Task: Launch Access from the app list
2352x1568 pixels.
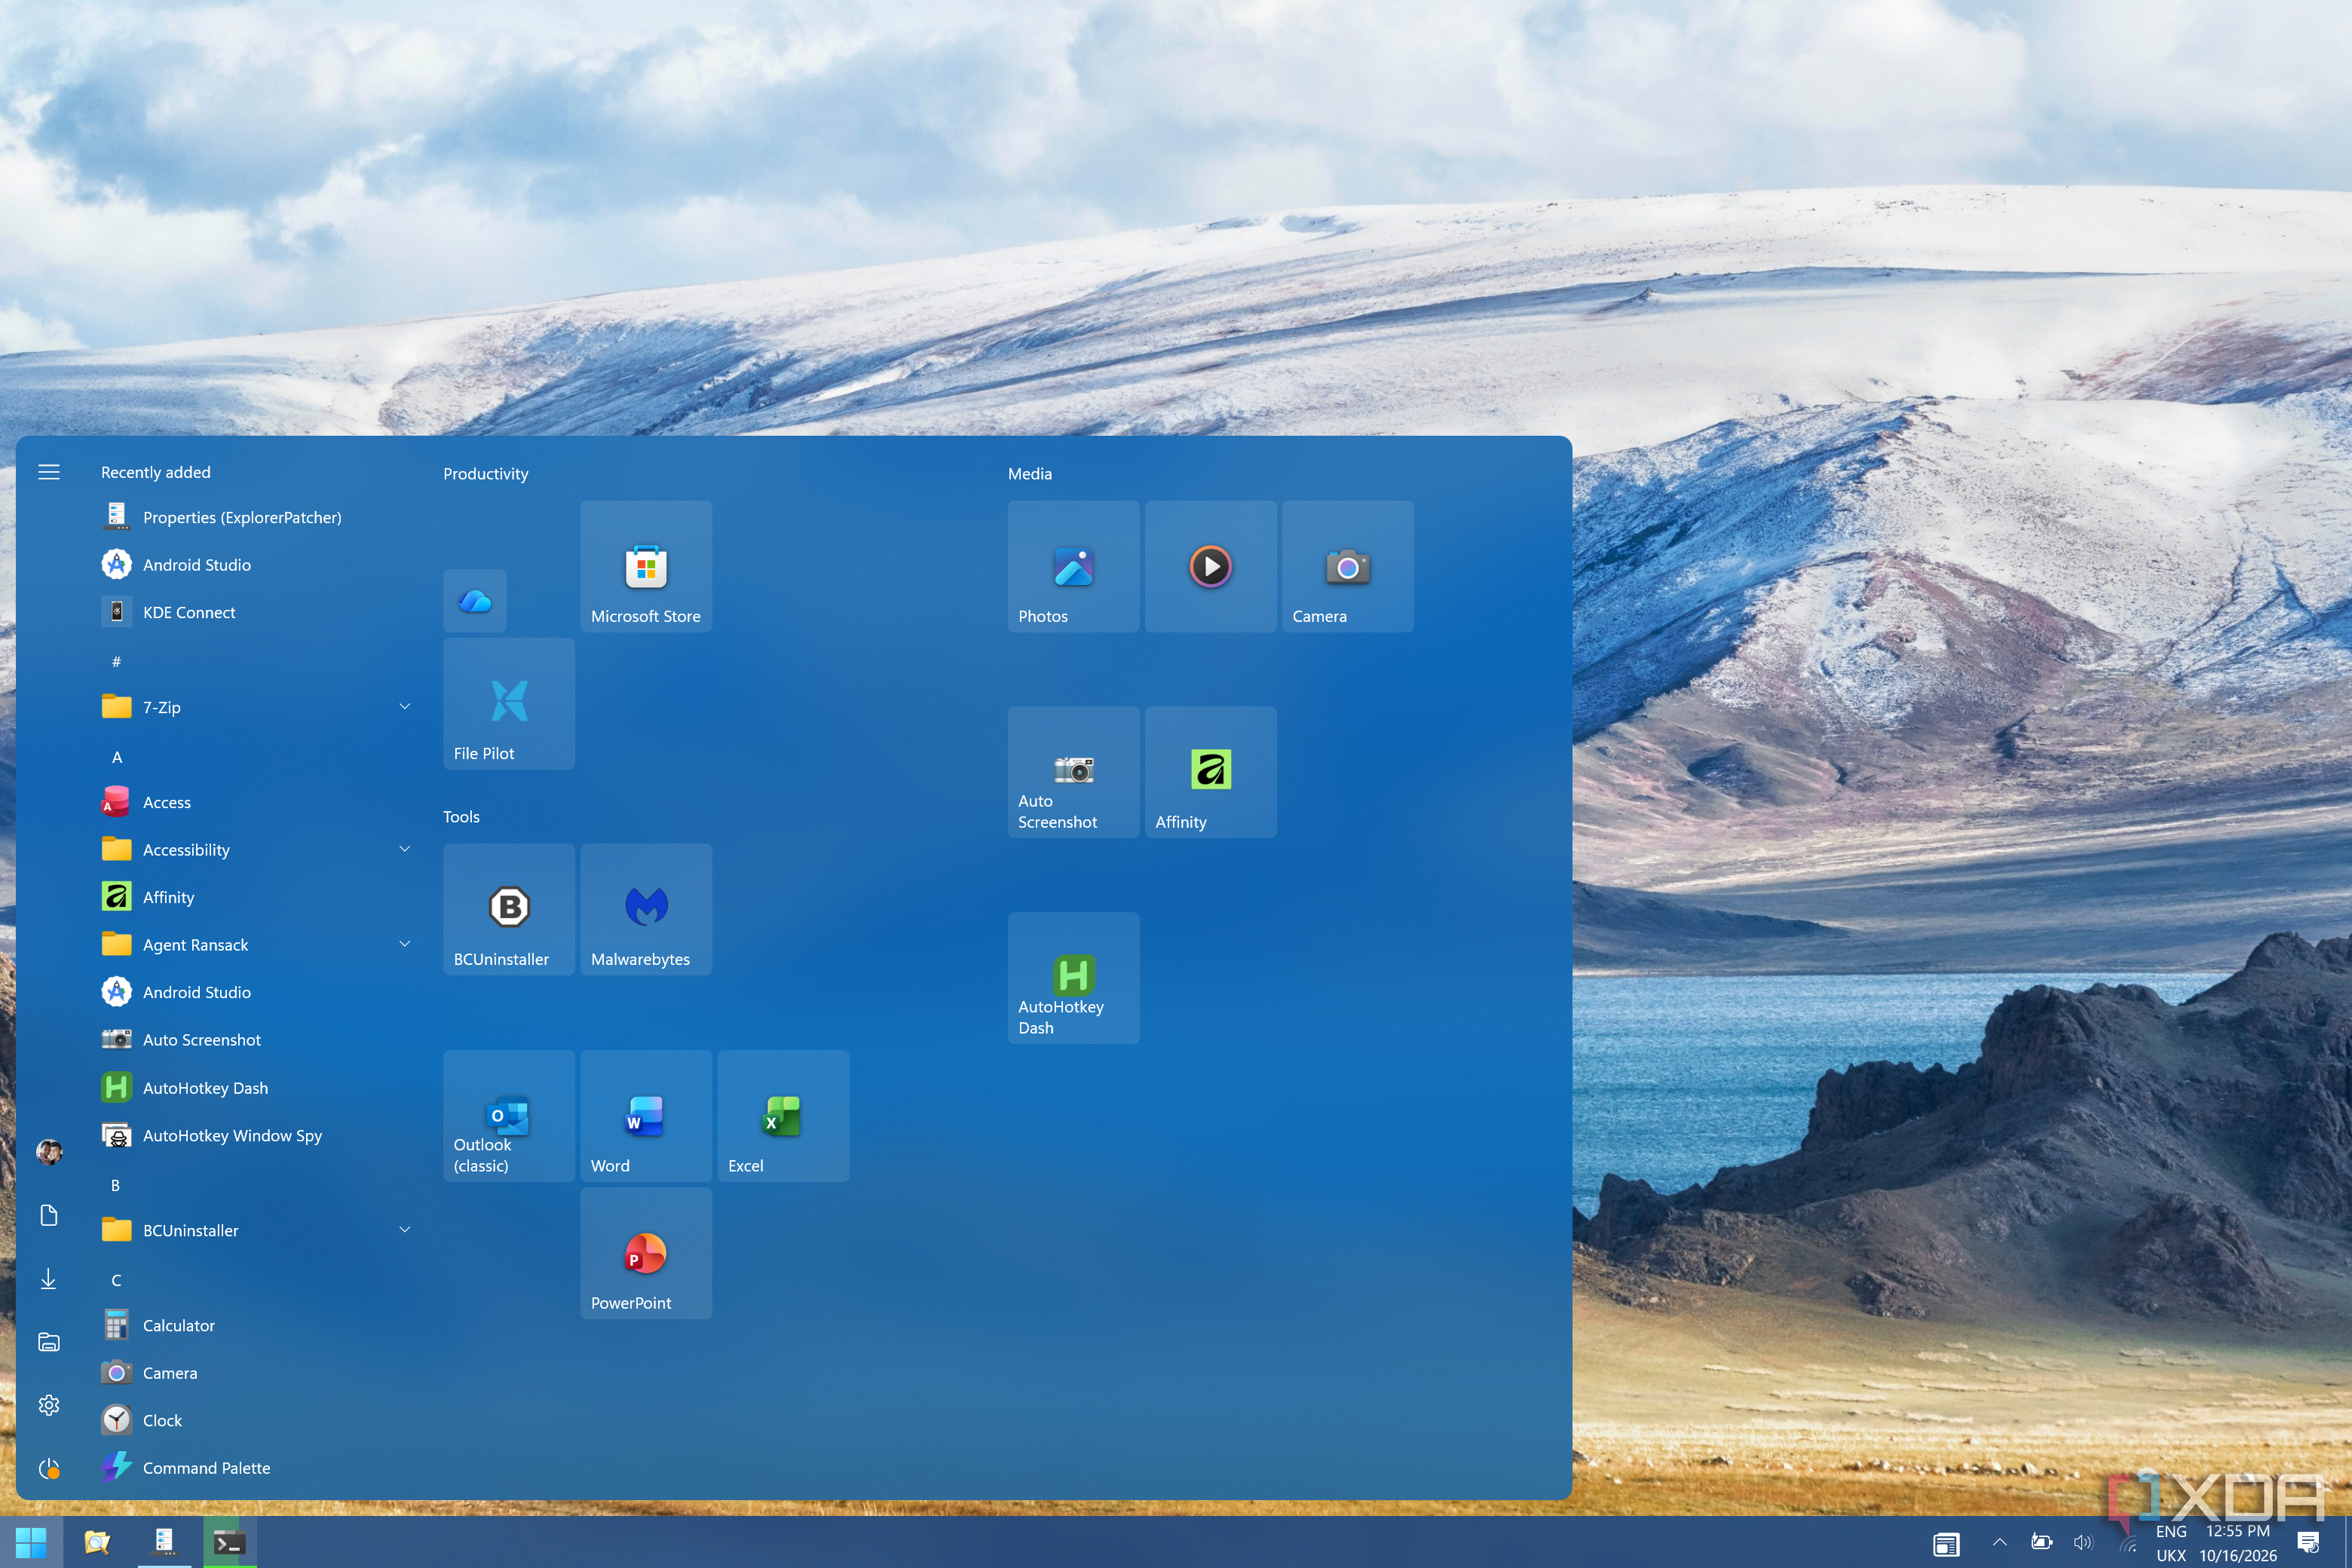Action: click(x=257, y=802)
